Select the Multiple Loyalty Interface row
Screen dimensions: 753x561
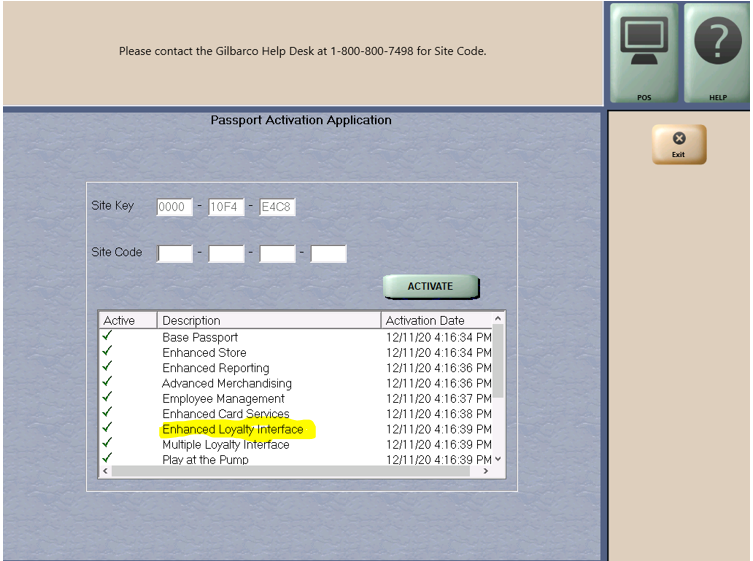pyautogui.click(x=226, y=445)
